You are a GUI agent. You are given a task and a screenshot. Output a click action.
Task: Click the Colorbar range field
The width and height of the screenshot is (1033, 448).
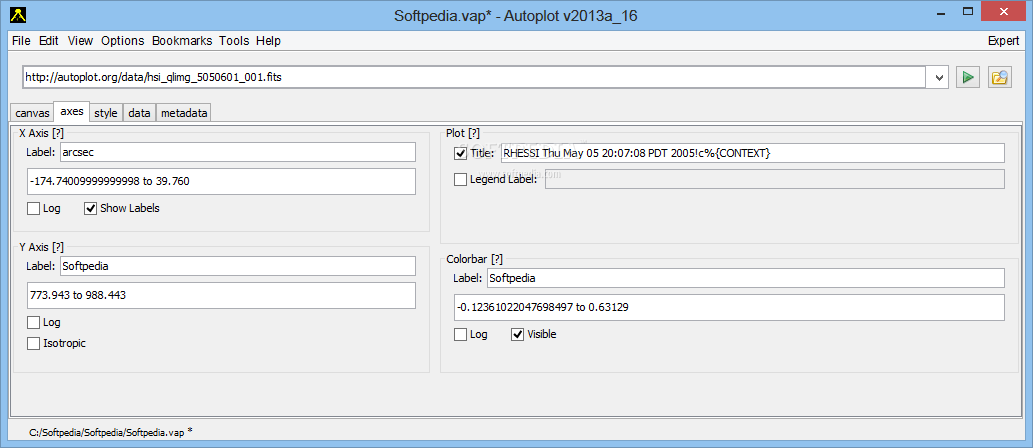click(729, 307)
